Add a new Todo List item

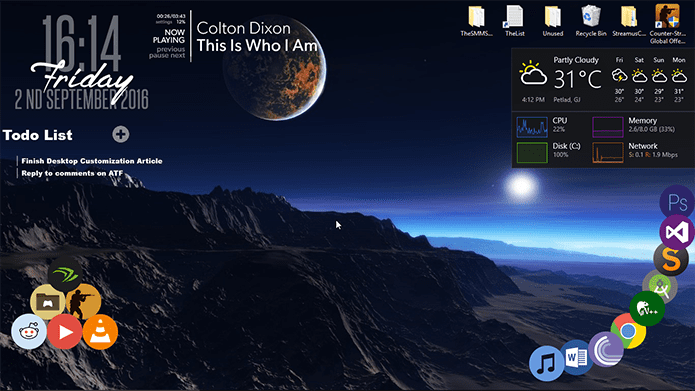(121, 134)
